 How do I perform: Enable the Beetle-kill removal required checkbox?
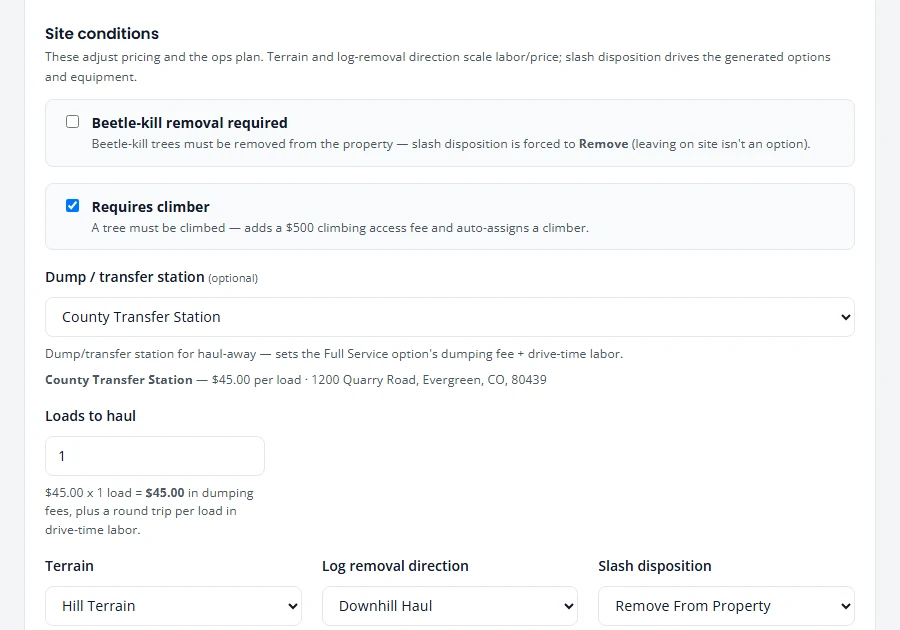point(72,122)
